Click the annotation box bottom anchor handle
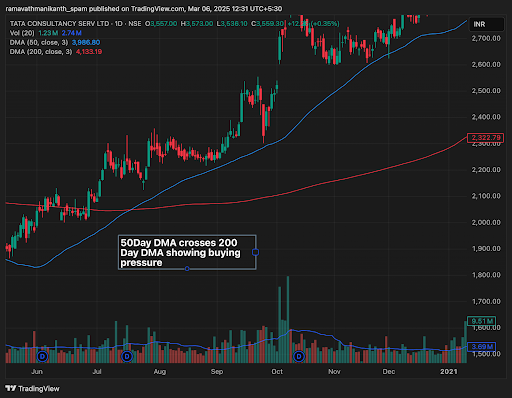Image resolution: width=512 pixels, height=398 pixels. coord(187,269)
